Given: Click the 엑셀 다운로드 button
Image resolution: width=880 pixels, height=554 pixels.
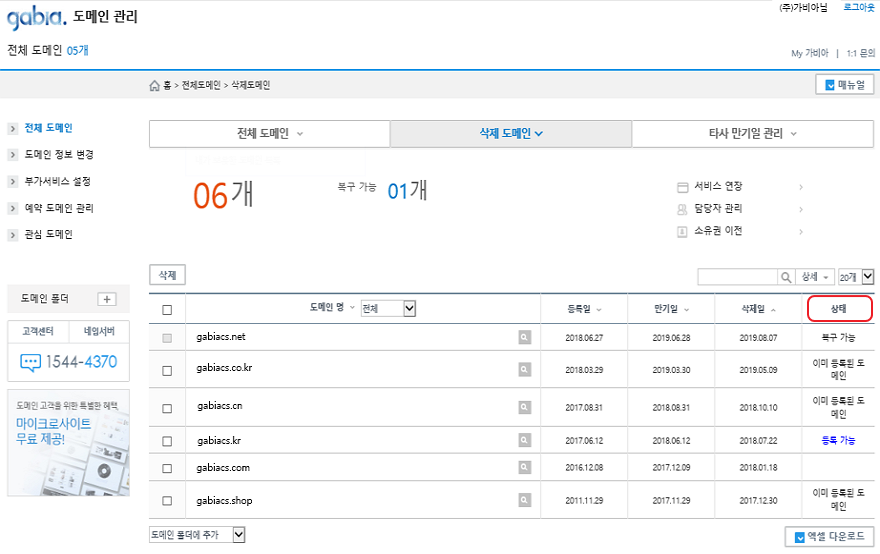Looking at the screenshot, I should click(x=829, y=537).
